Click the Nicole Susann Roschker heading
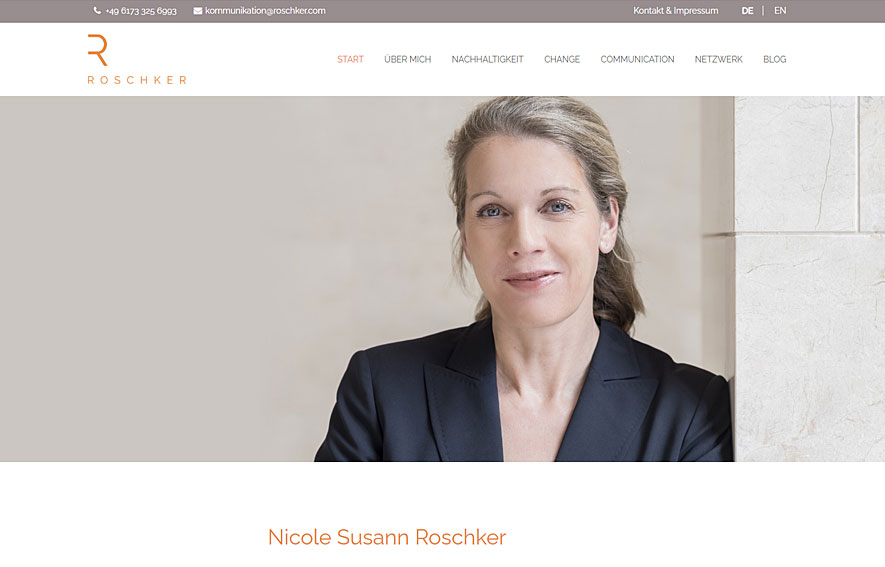Viewport: 885px width, 567px height. click(x=387, y=537)
